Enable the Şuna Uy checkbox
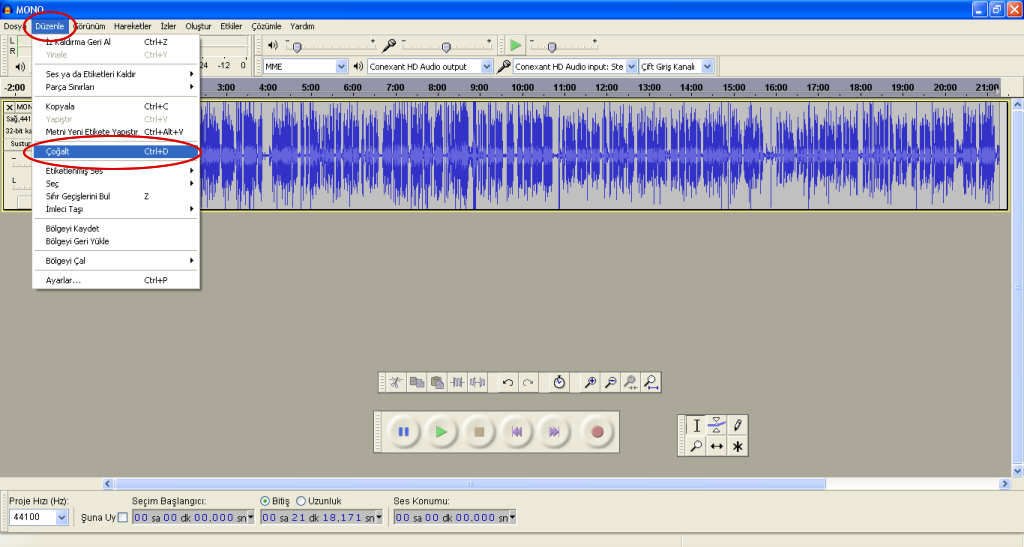Screen dimensions: 1024x547 [x=123, y=518]
